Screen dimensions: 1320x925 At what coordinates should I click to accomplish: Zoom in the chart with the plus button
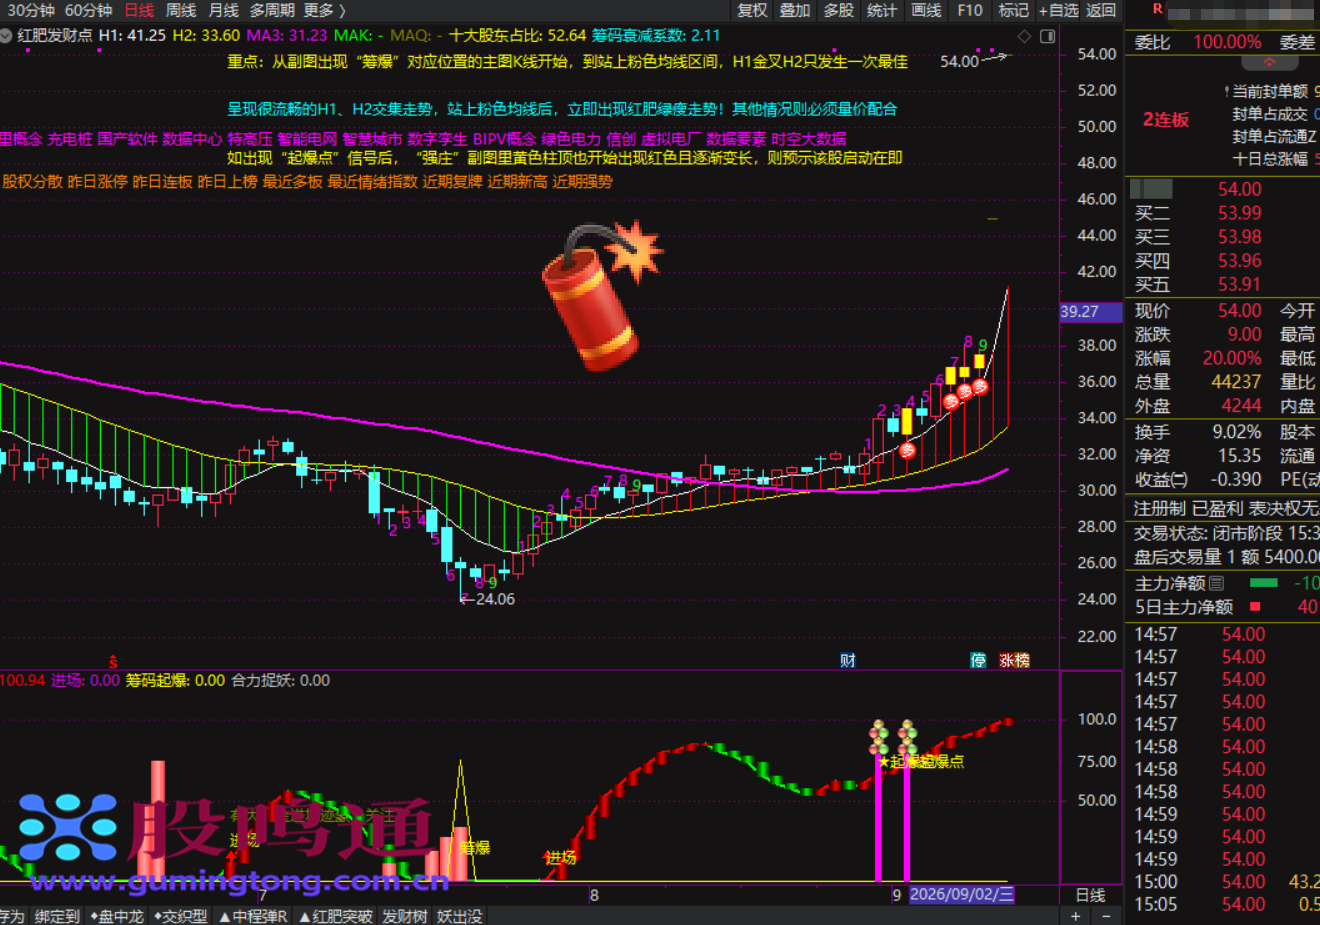tap(1076, 916)
